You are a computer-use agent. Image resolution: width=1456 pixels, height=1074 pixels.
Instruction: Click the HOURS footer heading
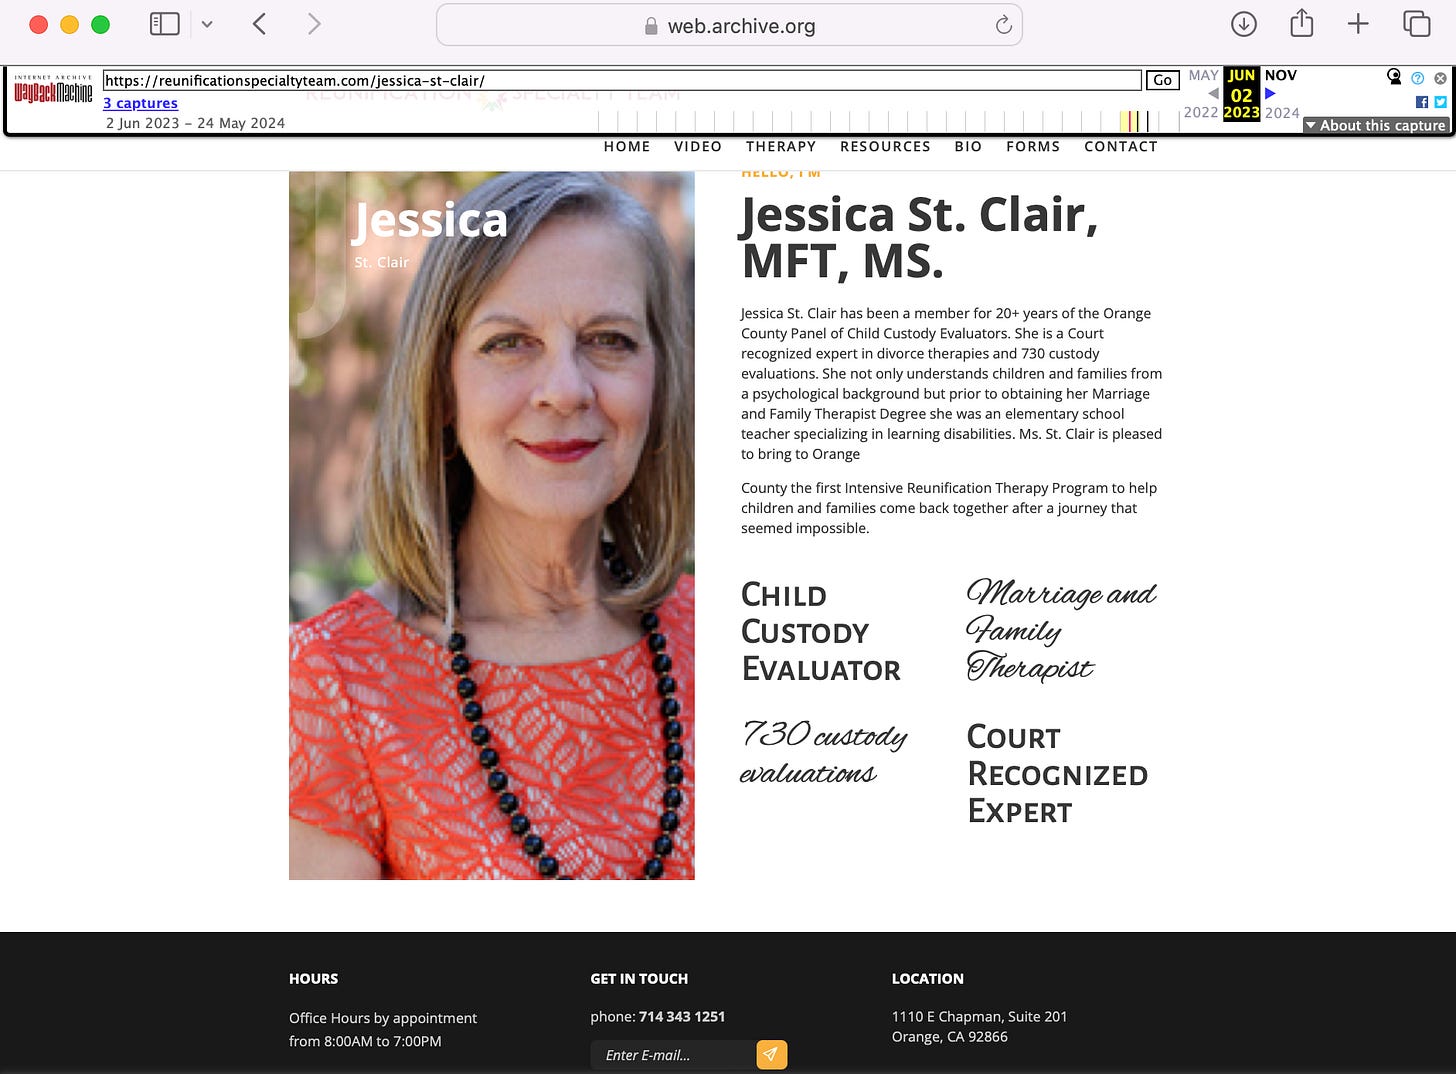(x=314, y=979)
